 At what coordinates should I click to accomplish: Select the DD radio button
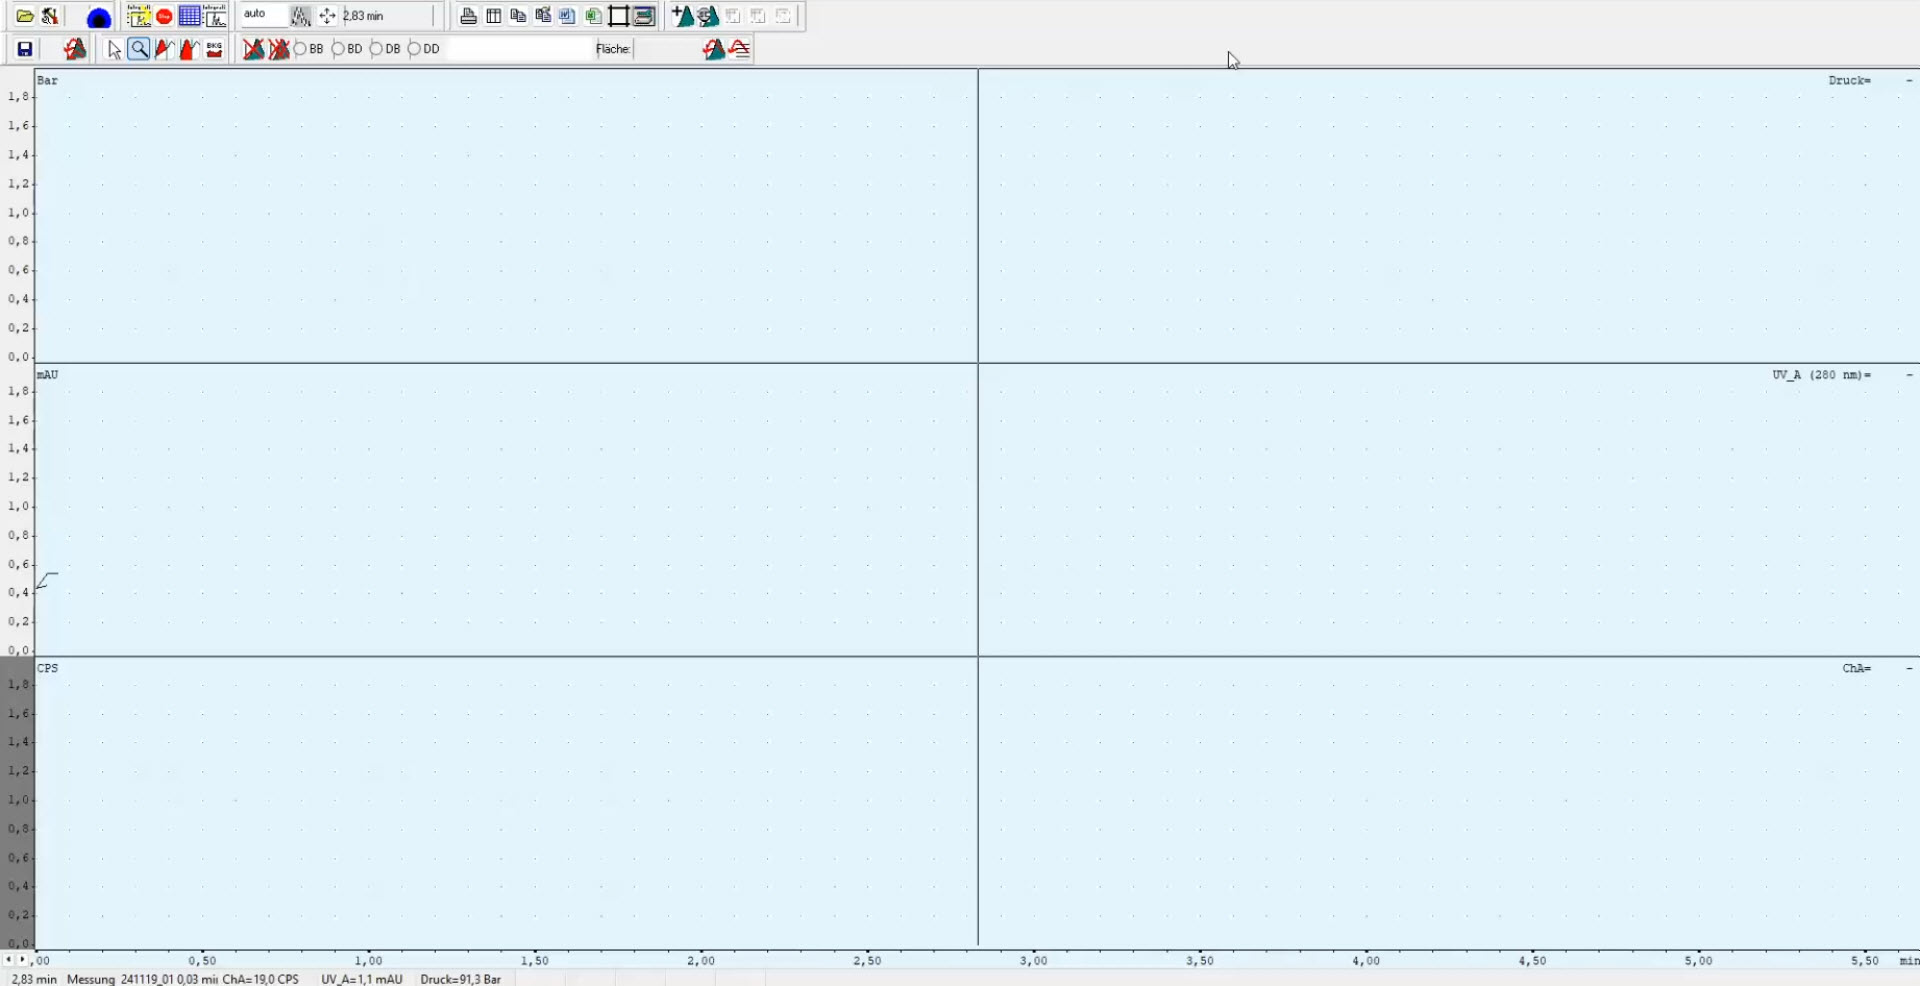pos(414,49)
